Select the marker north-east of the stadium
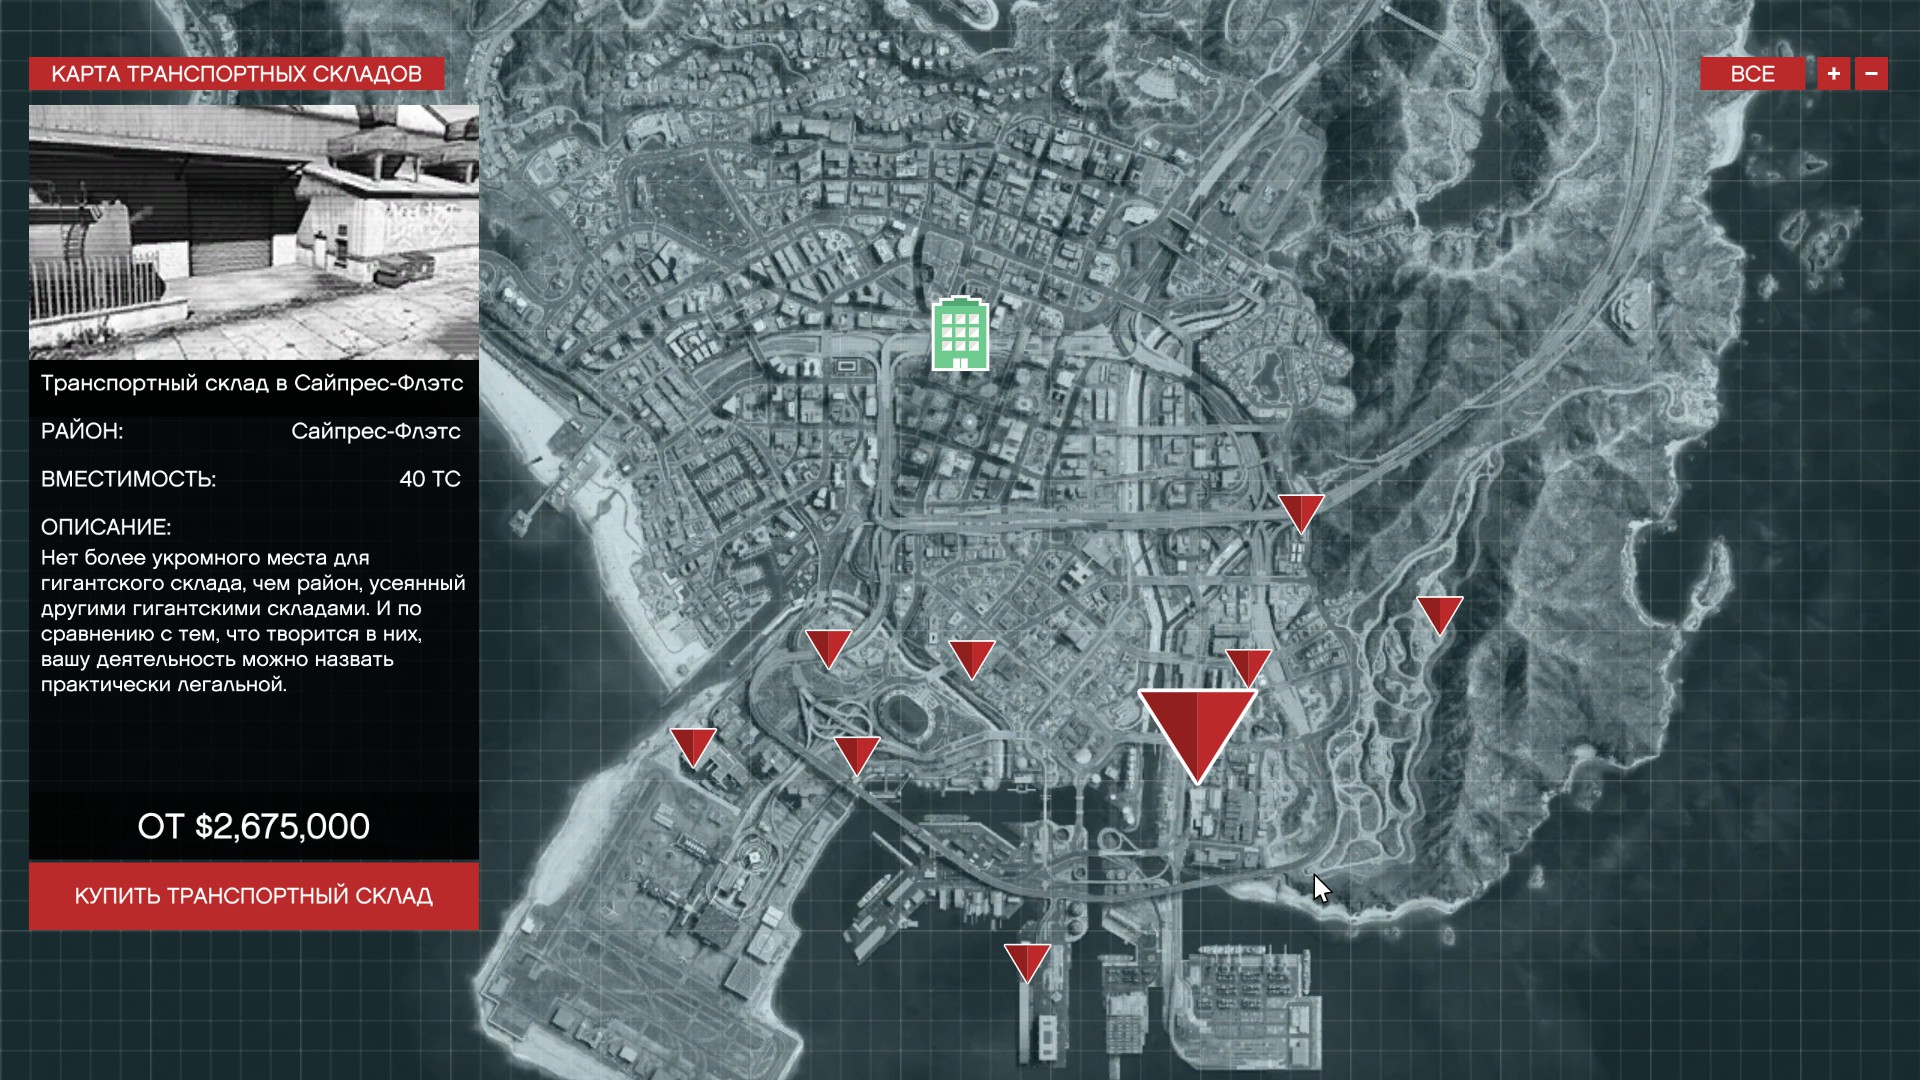 pos(971,659)
